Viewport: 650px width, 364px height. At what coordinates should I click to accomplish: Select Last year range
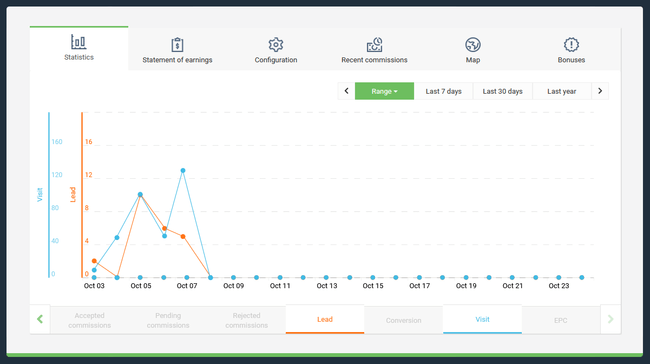[561, 91]
